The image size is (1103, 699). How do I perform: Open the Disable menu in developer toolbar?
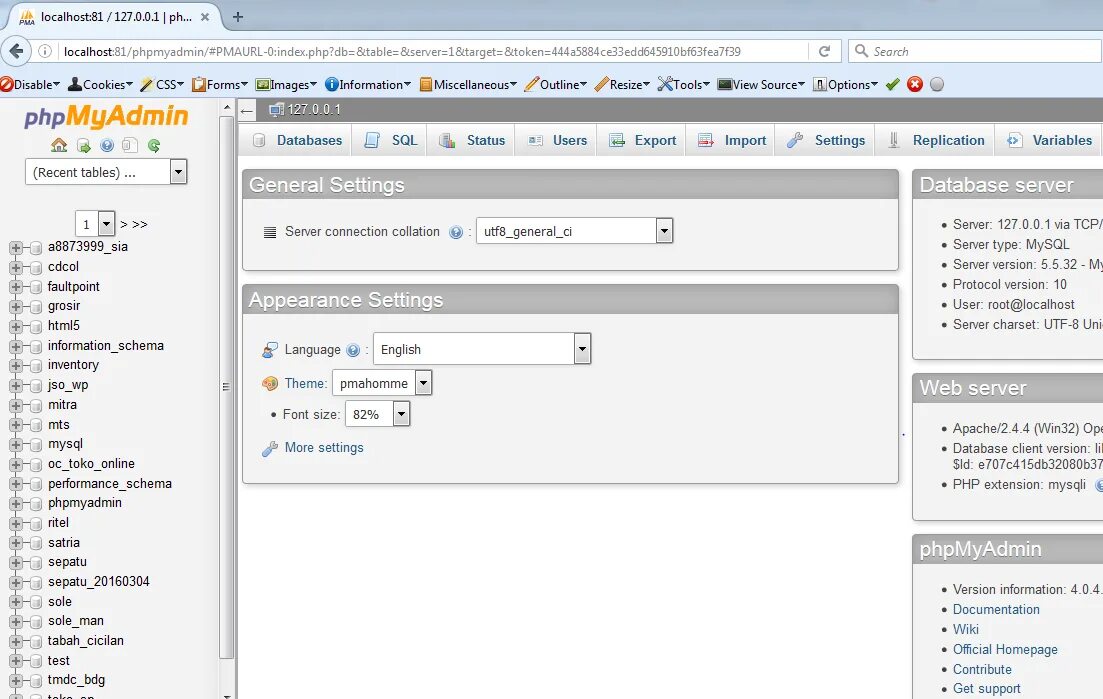click(30, 84)
